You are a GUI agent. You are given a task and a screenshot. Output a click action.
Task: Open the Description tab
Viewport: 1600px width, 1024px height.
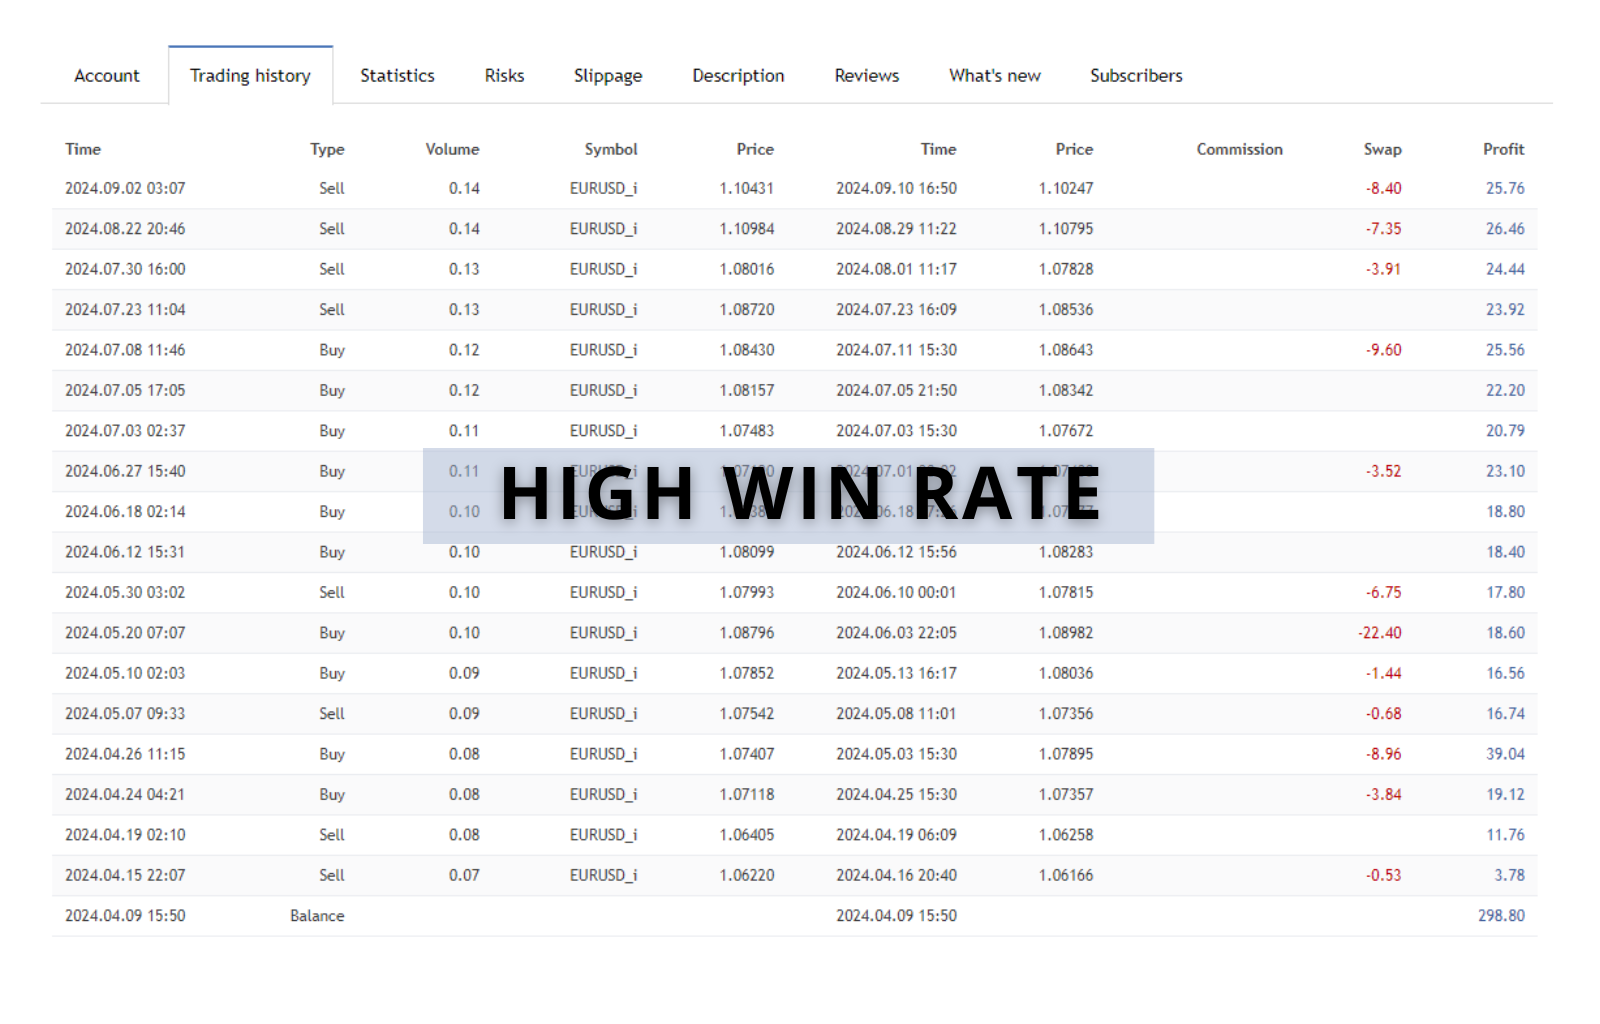click(737, 75)
